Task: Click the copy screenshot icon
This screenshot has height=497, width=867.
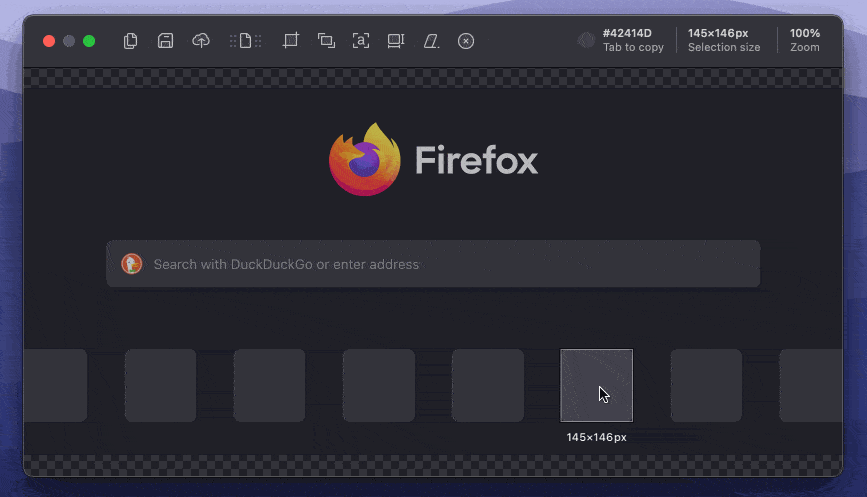Action: [x=130, y=41]
